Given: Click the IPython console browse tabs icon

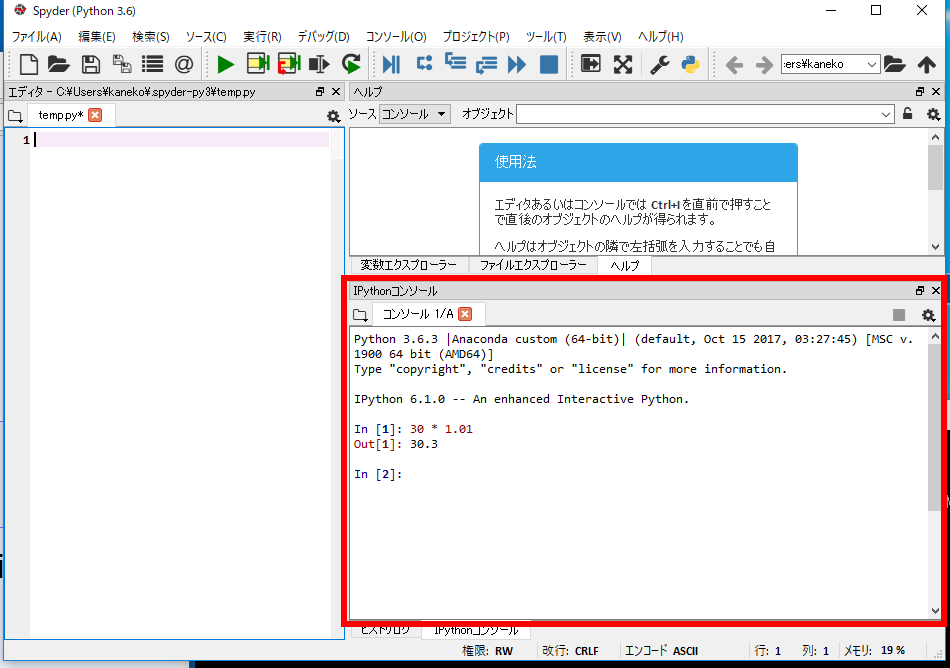Looking at the screenshot, I should tap(360, 315).
